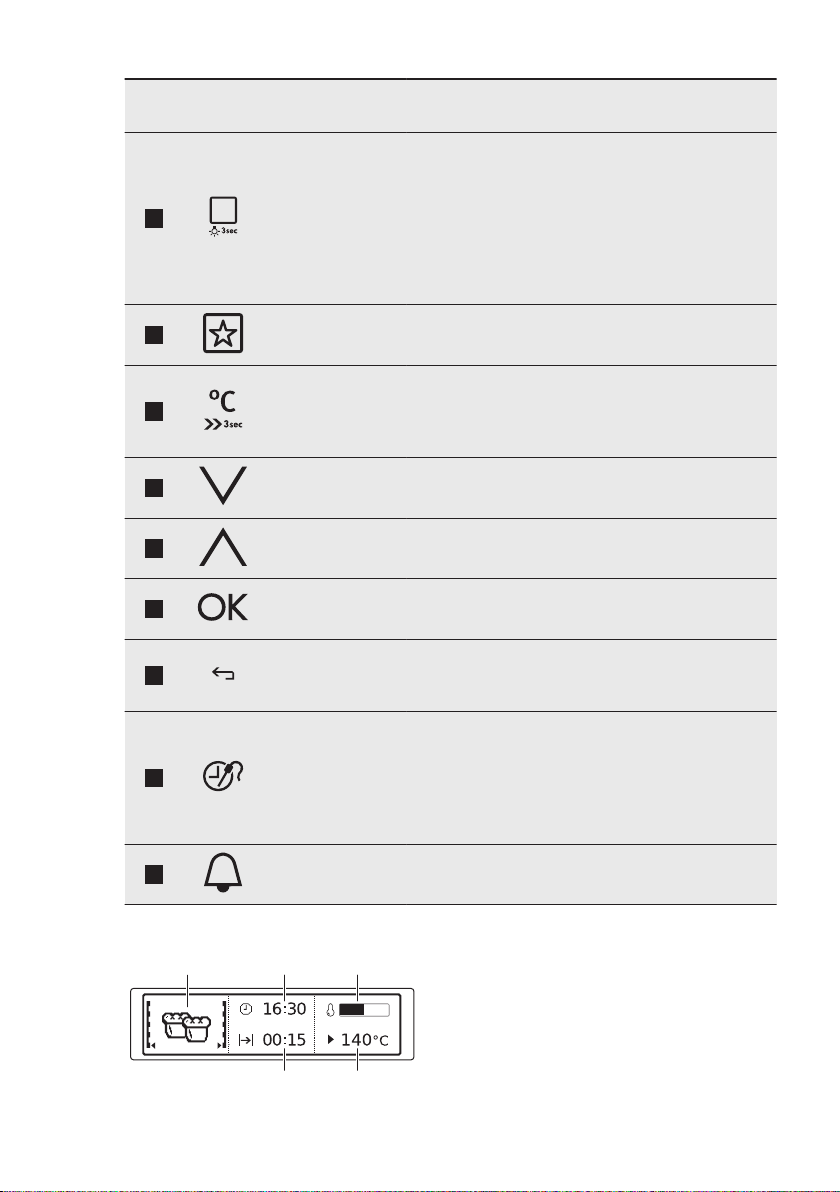
Task: Click the down arrow key icon
Action: (x=223, y=486)
